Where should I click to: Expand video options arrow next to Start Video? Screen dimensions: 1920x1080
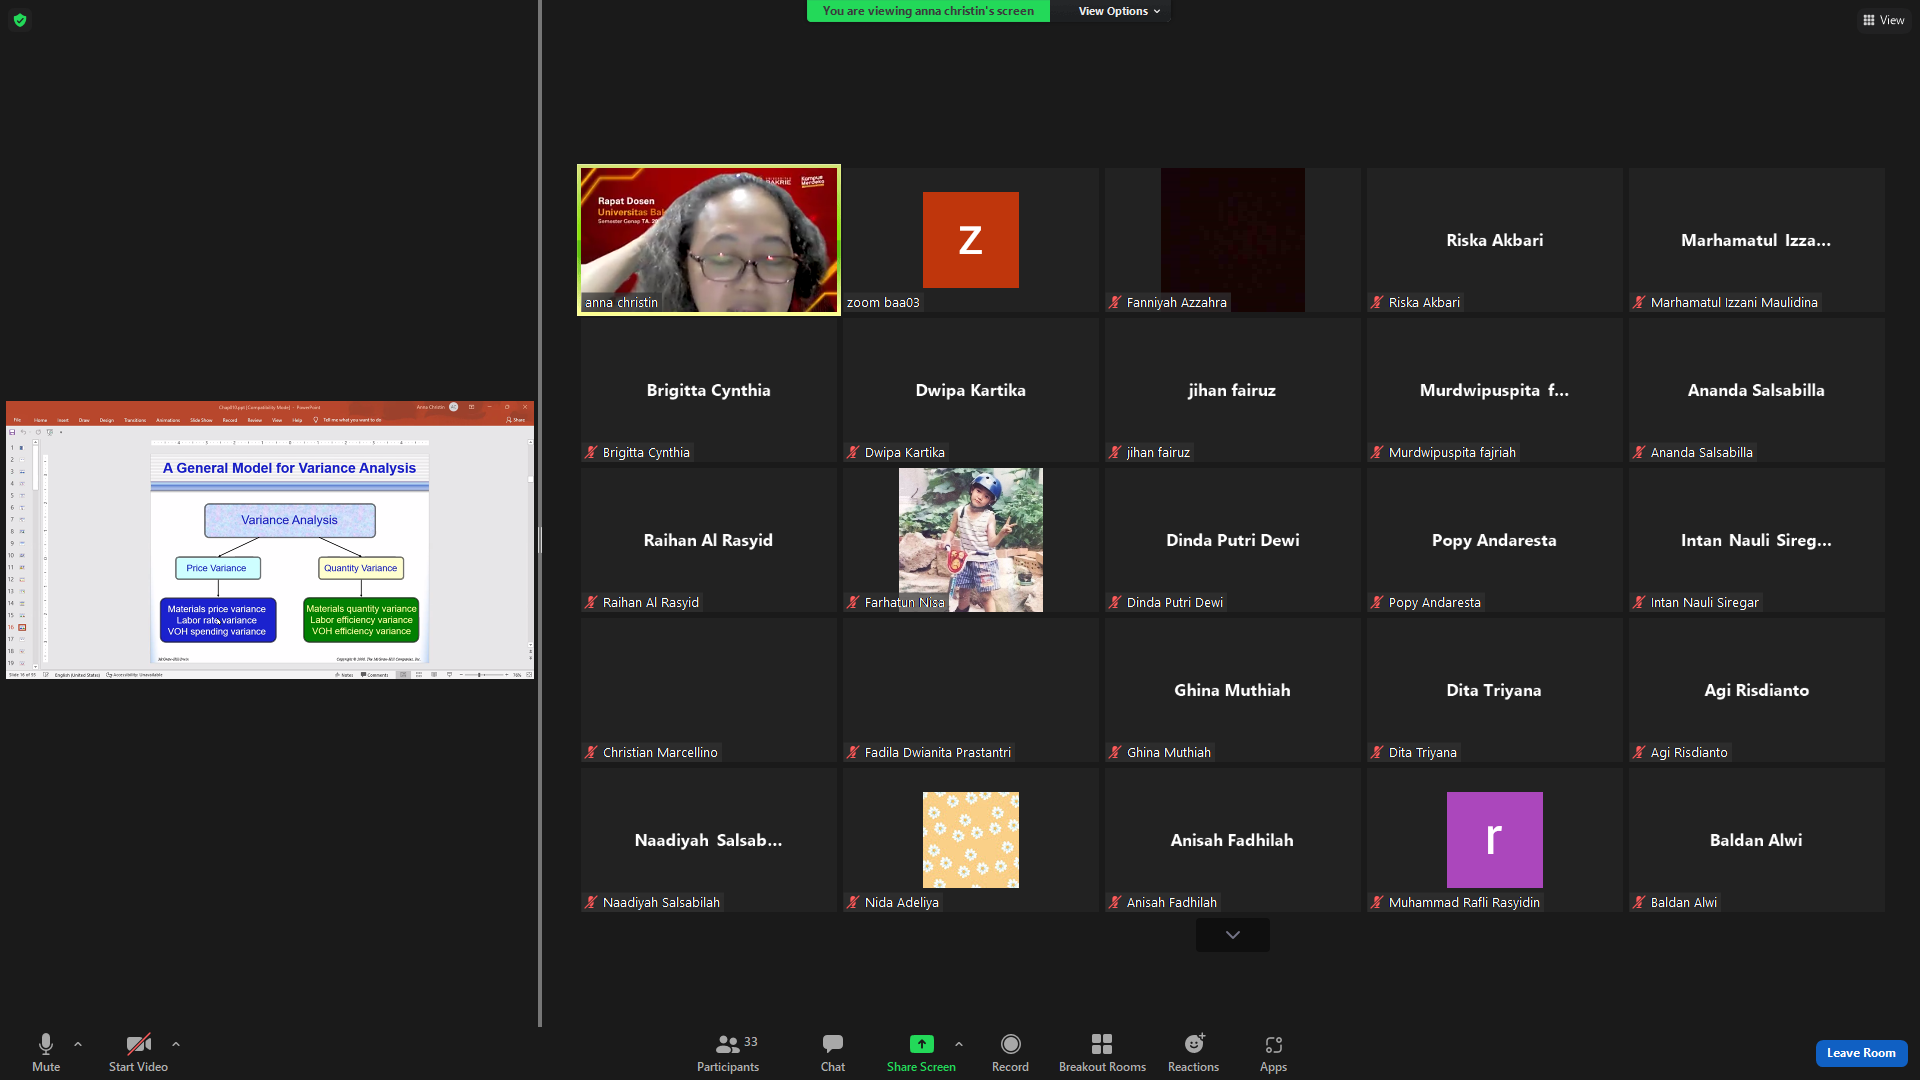coord(176,1044)
